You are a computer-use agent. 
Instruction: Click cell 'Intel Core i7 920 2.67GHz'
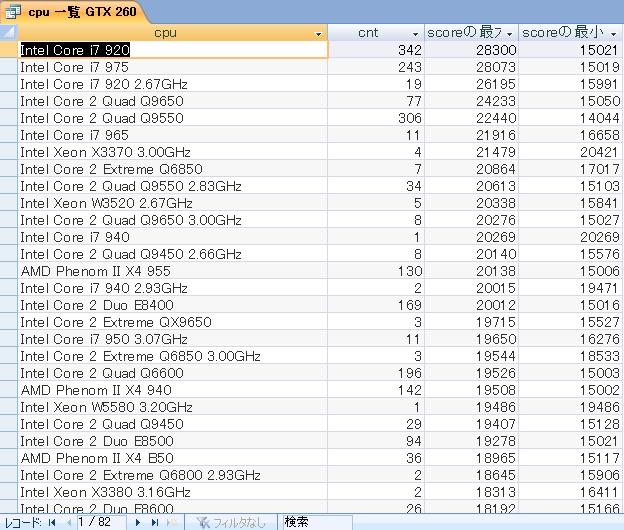(x=173, y=84)
